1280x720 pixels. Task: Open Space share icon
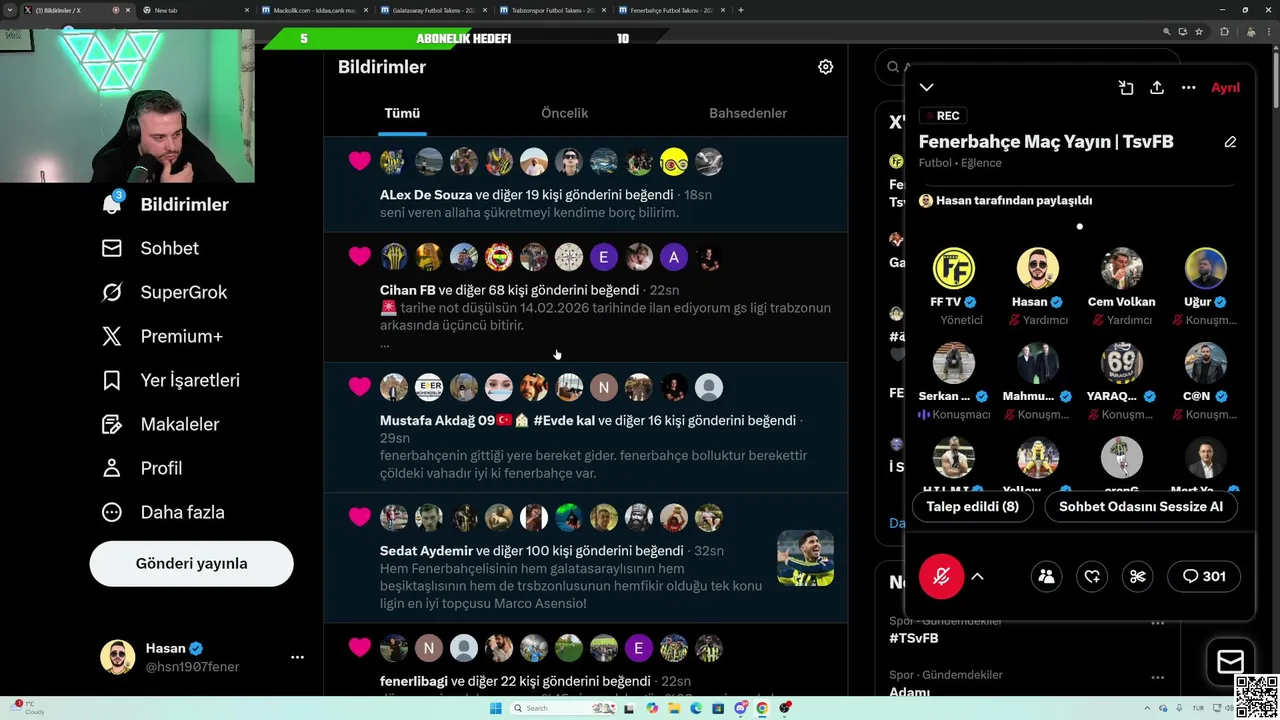click(x=1157, y=88)
